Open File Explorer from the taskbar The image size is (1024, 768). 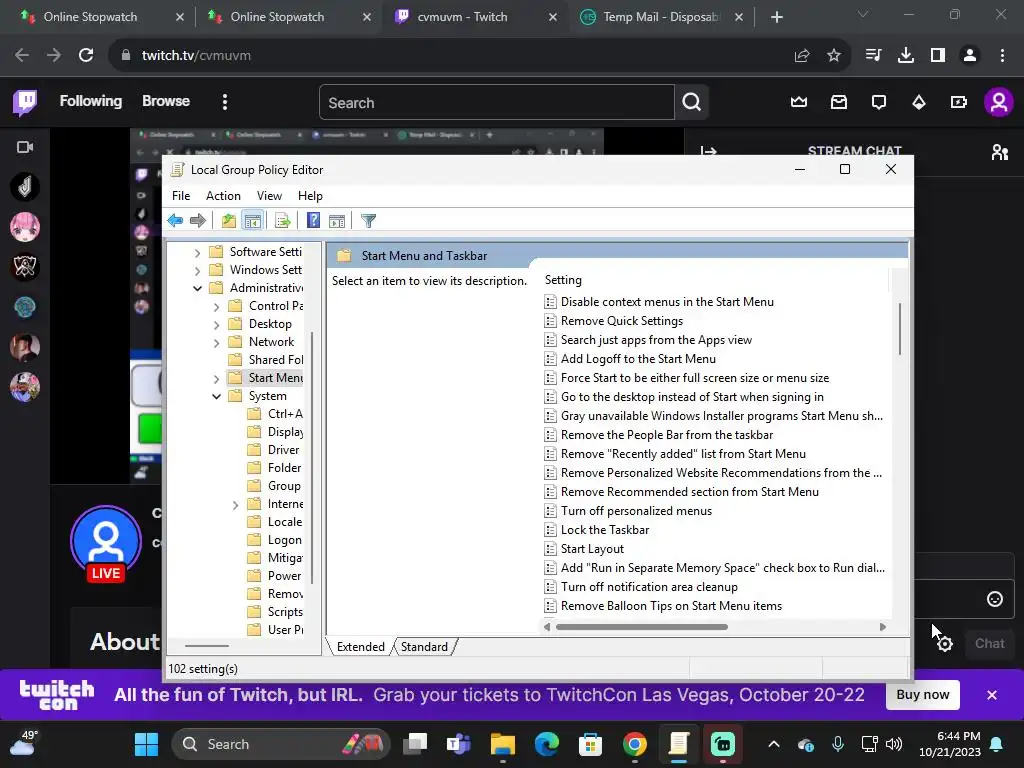pos(503,744)
